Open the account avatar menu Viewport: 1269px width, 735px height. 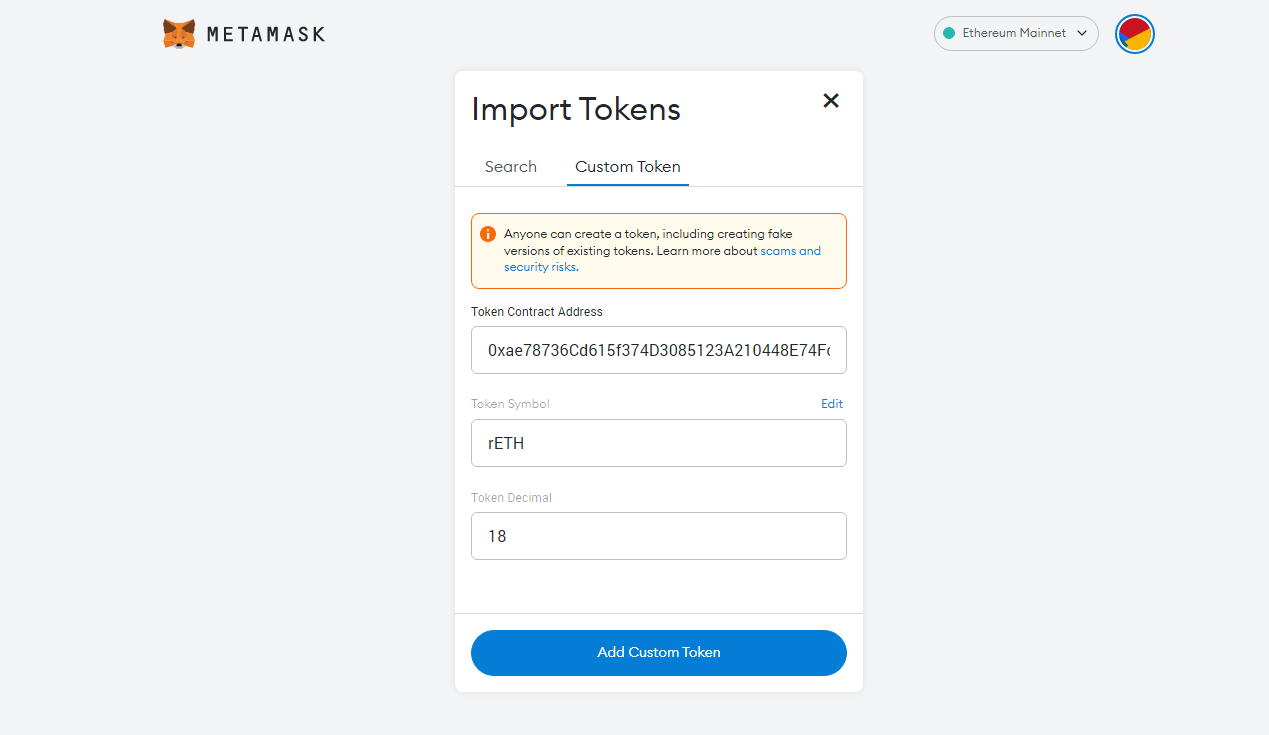[x=1135, y=34]
